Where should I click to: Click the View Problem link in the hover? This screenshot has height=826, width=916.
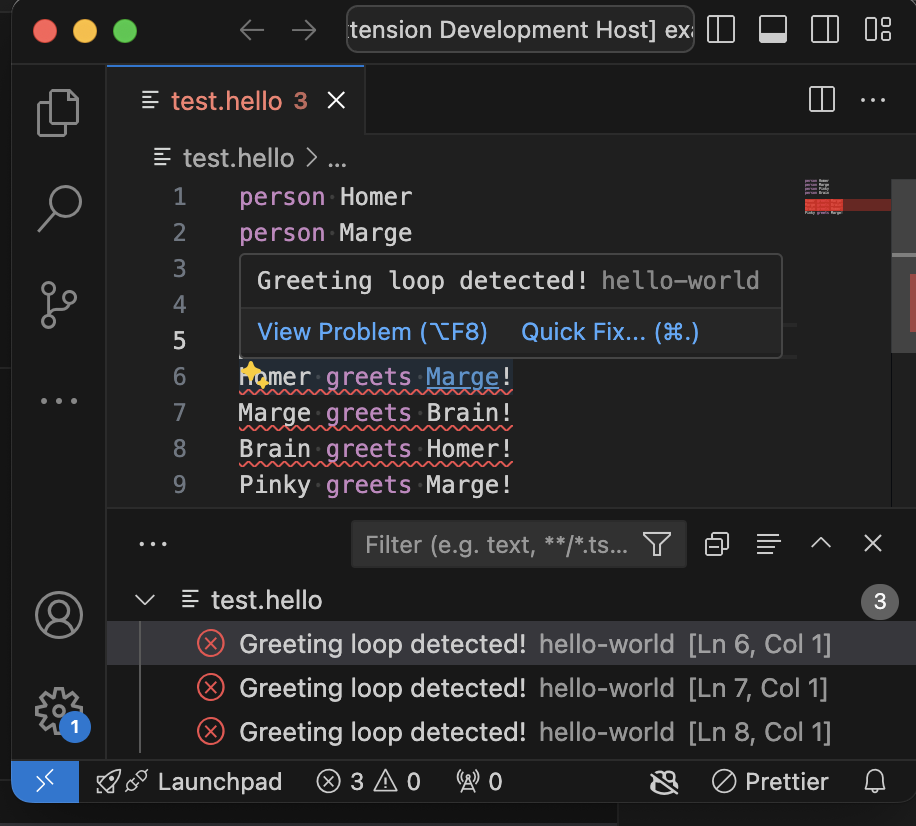click(372, 331)
